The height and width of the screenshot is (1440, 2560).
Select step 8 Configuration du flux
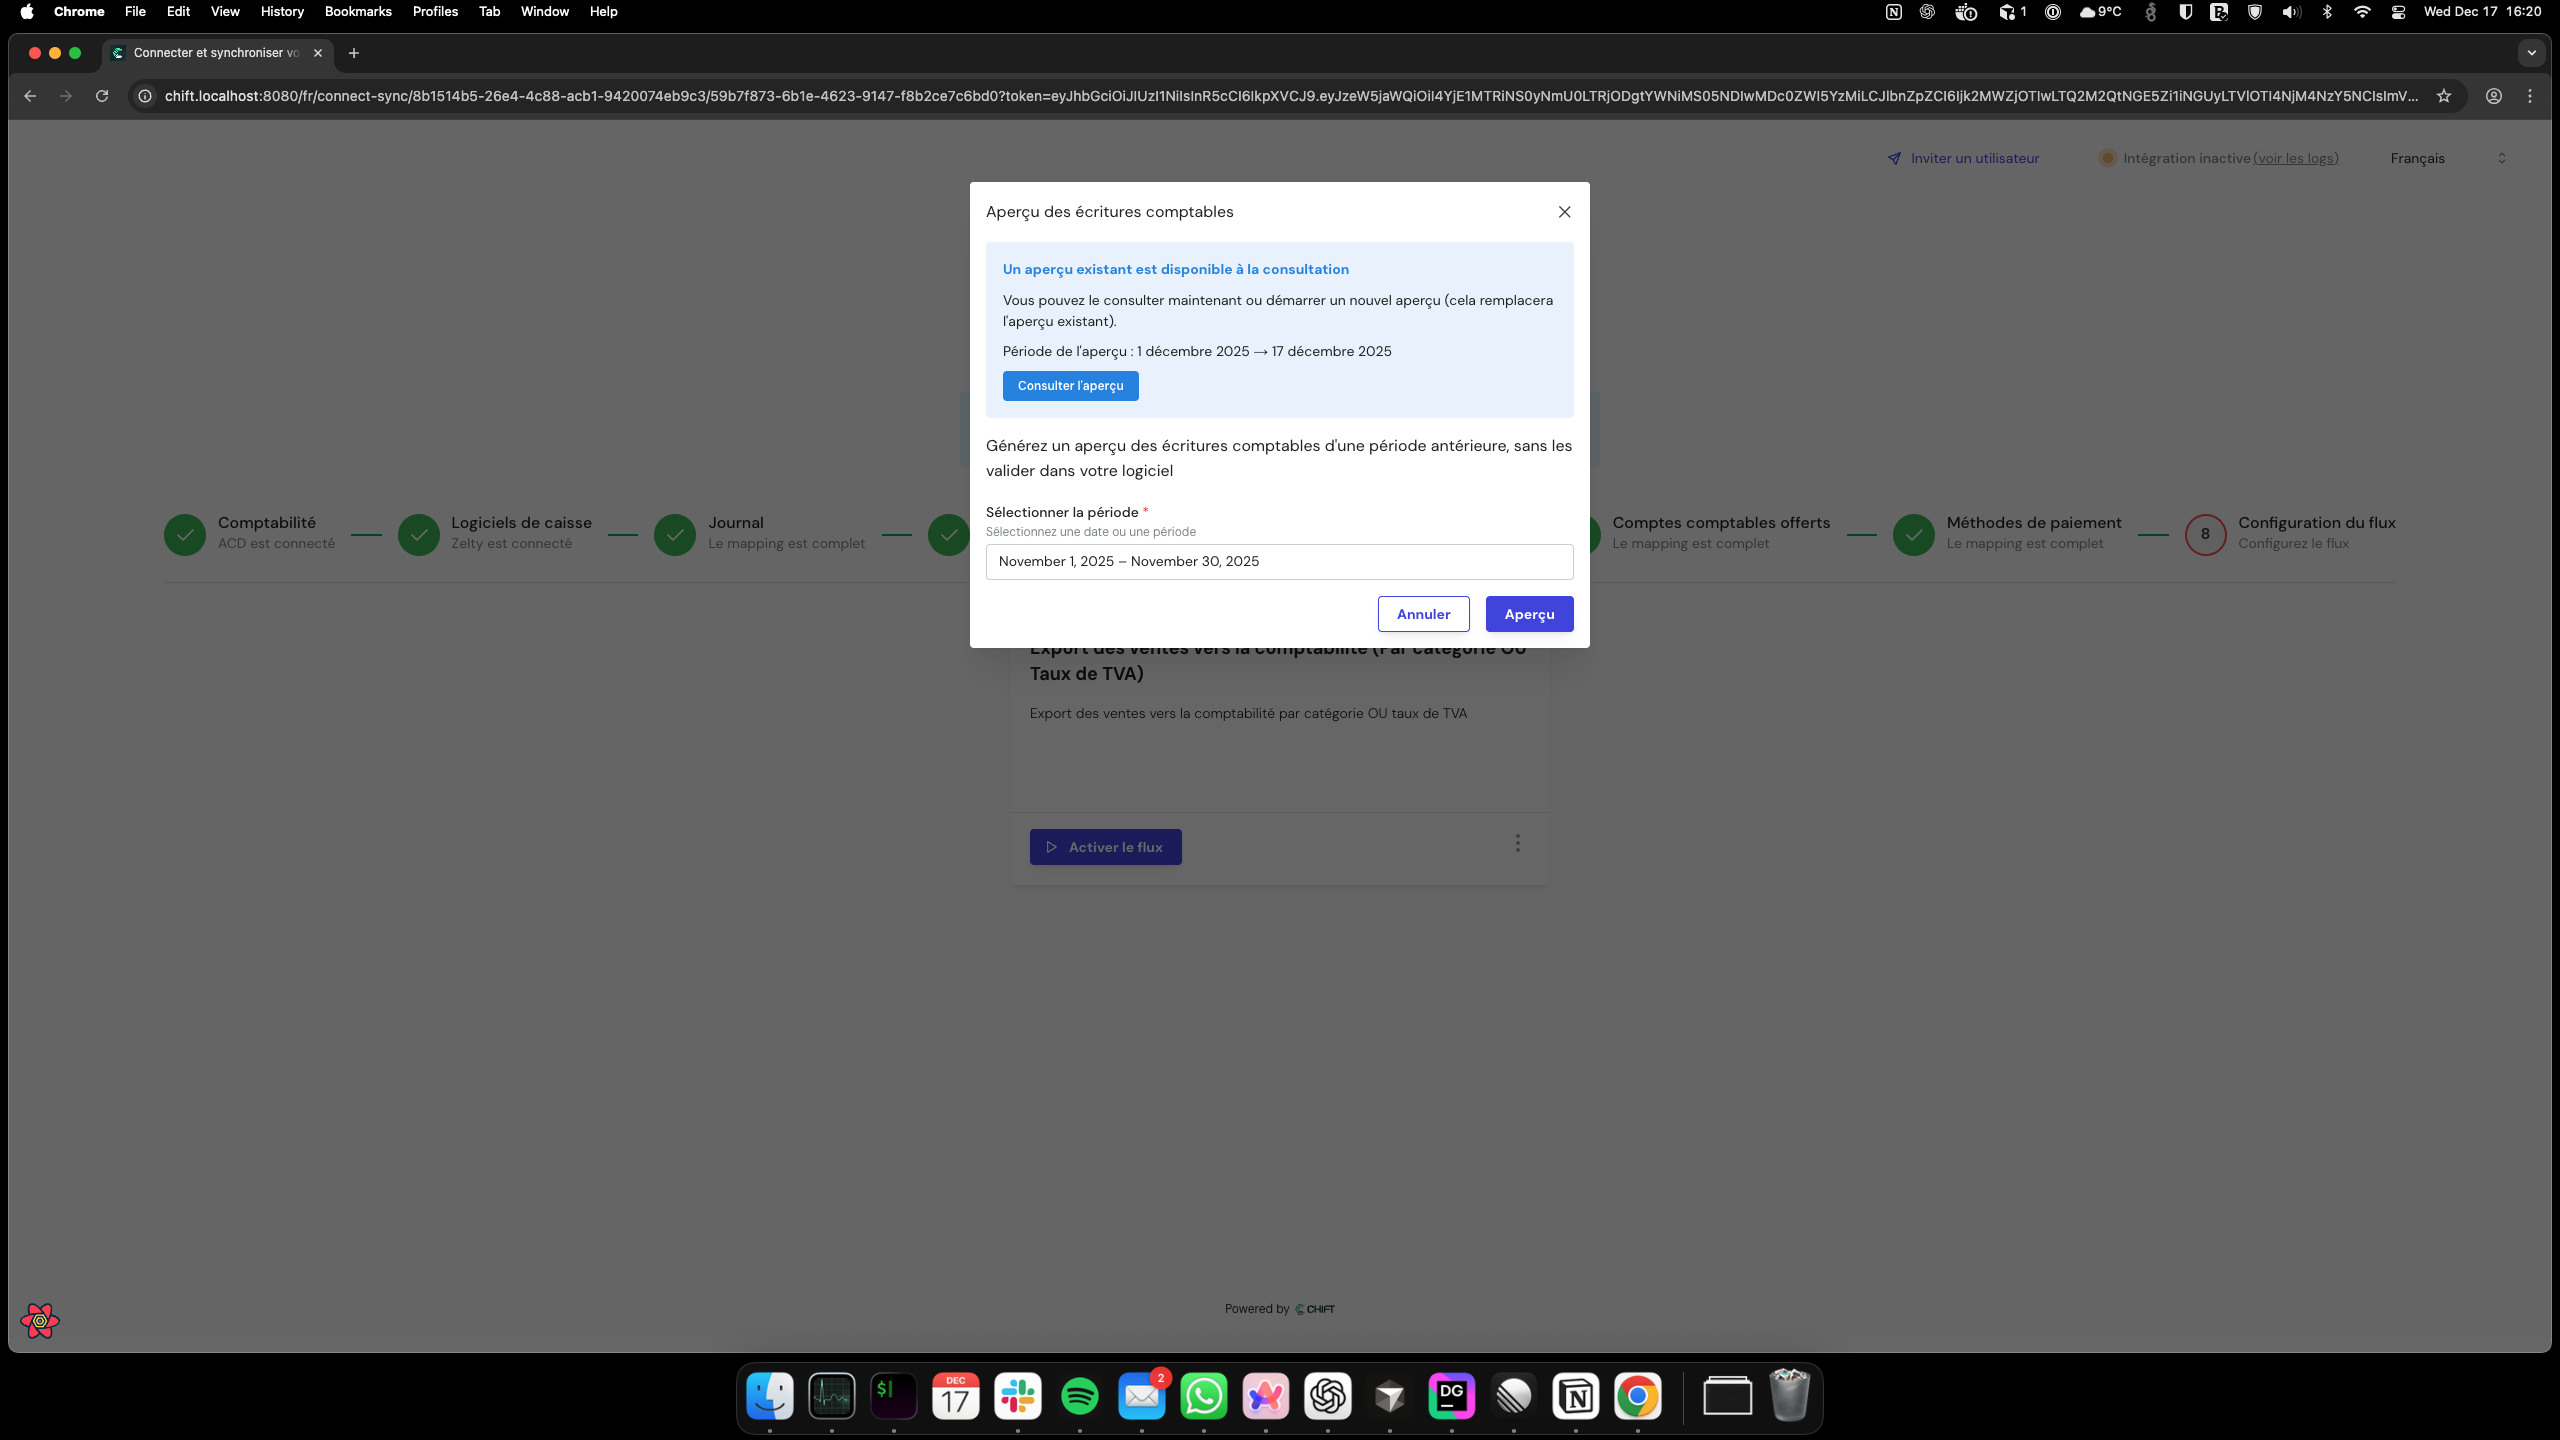(x=2205, y=534)
